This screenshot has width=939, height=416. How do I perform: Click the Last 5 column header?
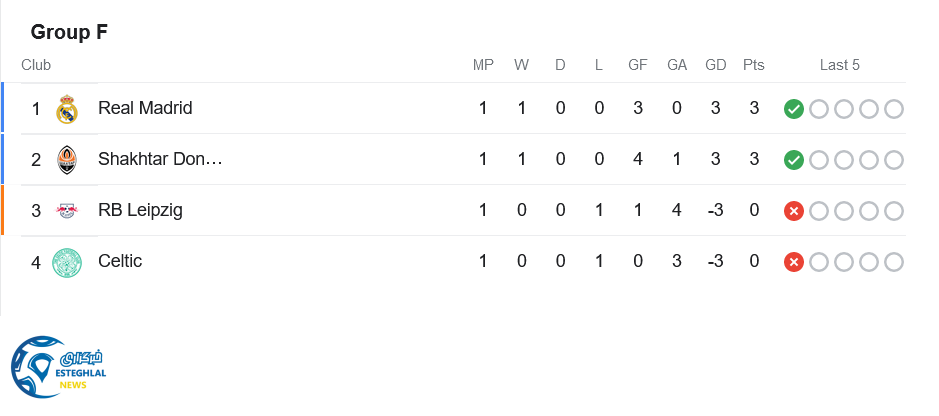(x=840, y=65)
